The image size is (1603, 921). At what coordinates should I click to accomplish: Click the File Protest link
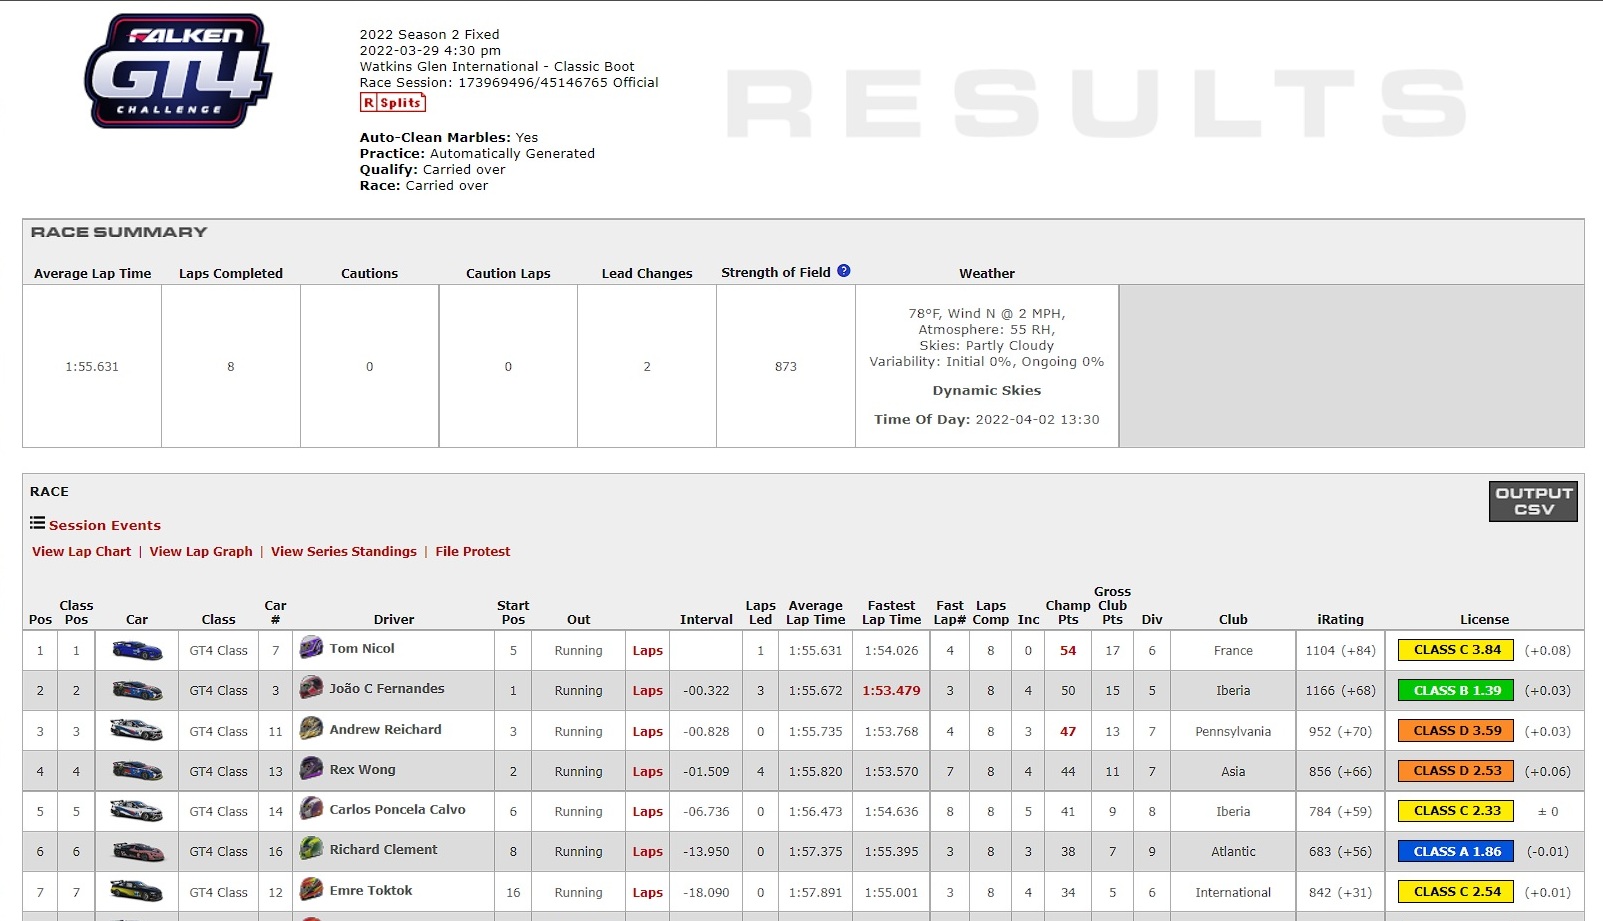click(473, 551)
